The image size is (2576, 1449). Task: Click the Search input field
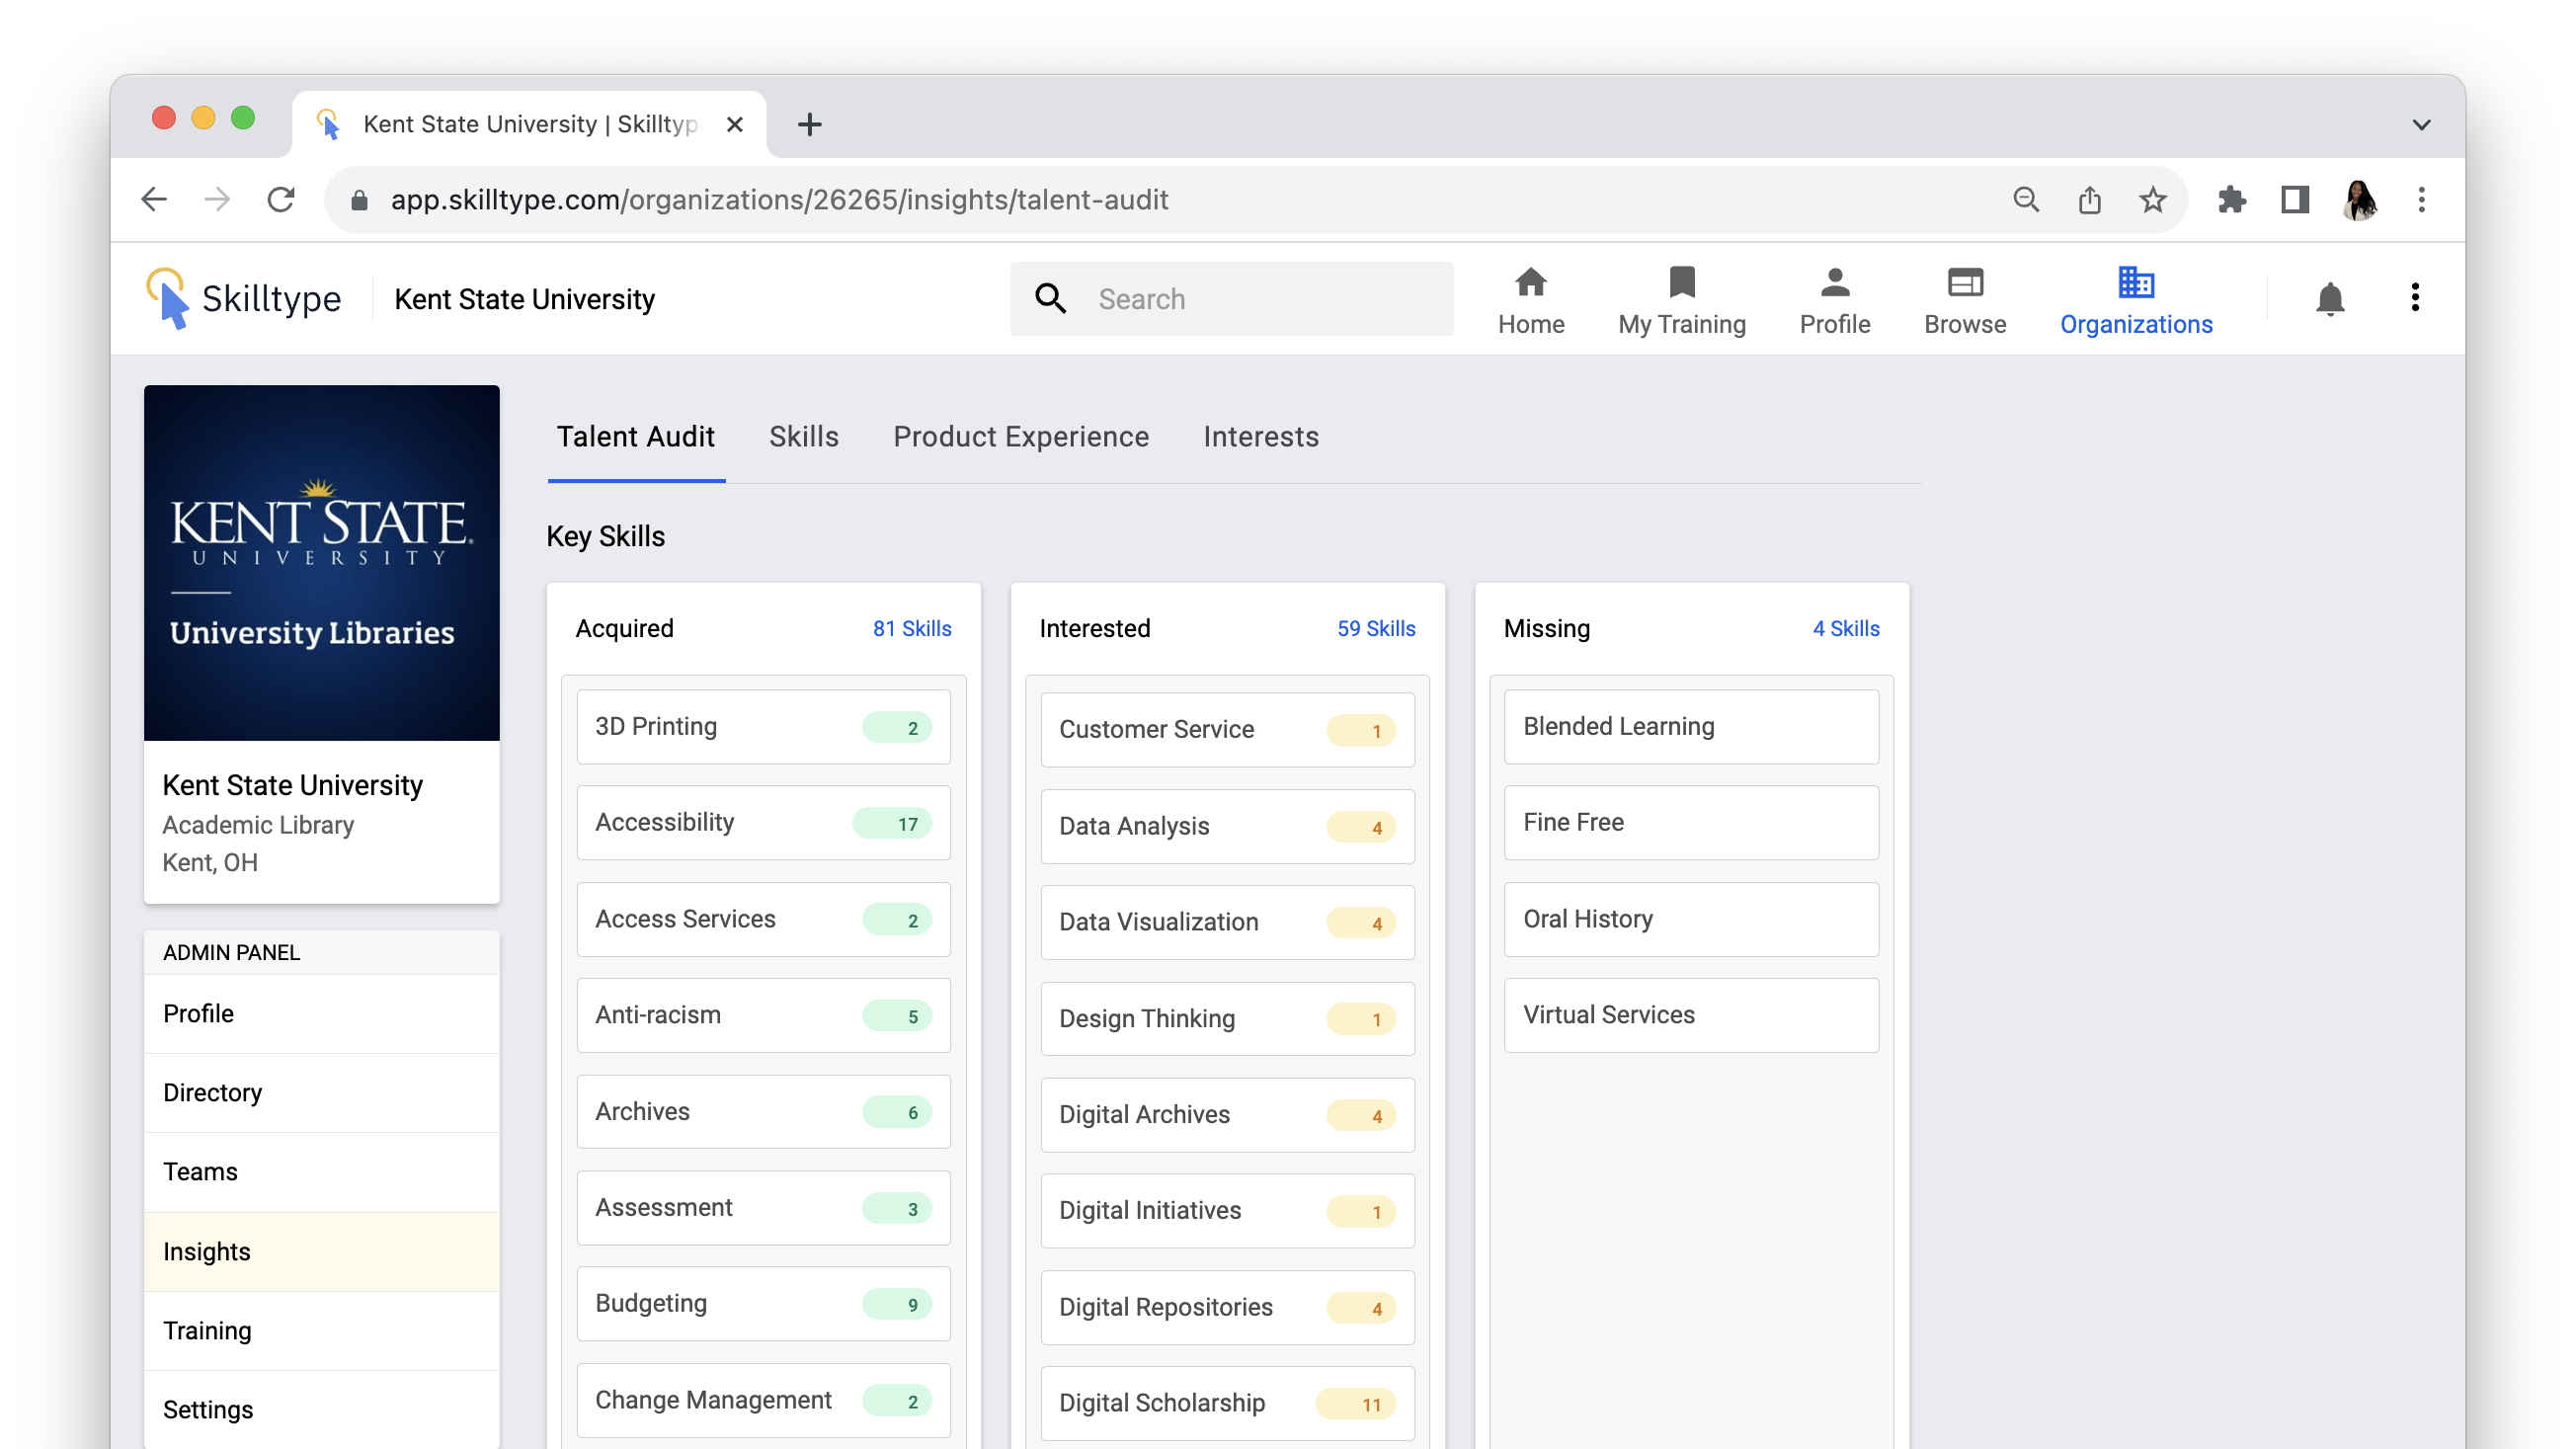click(x=1260, y=299)
